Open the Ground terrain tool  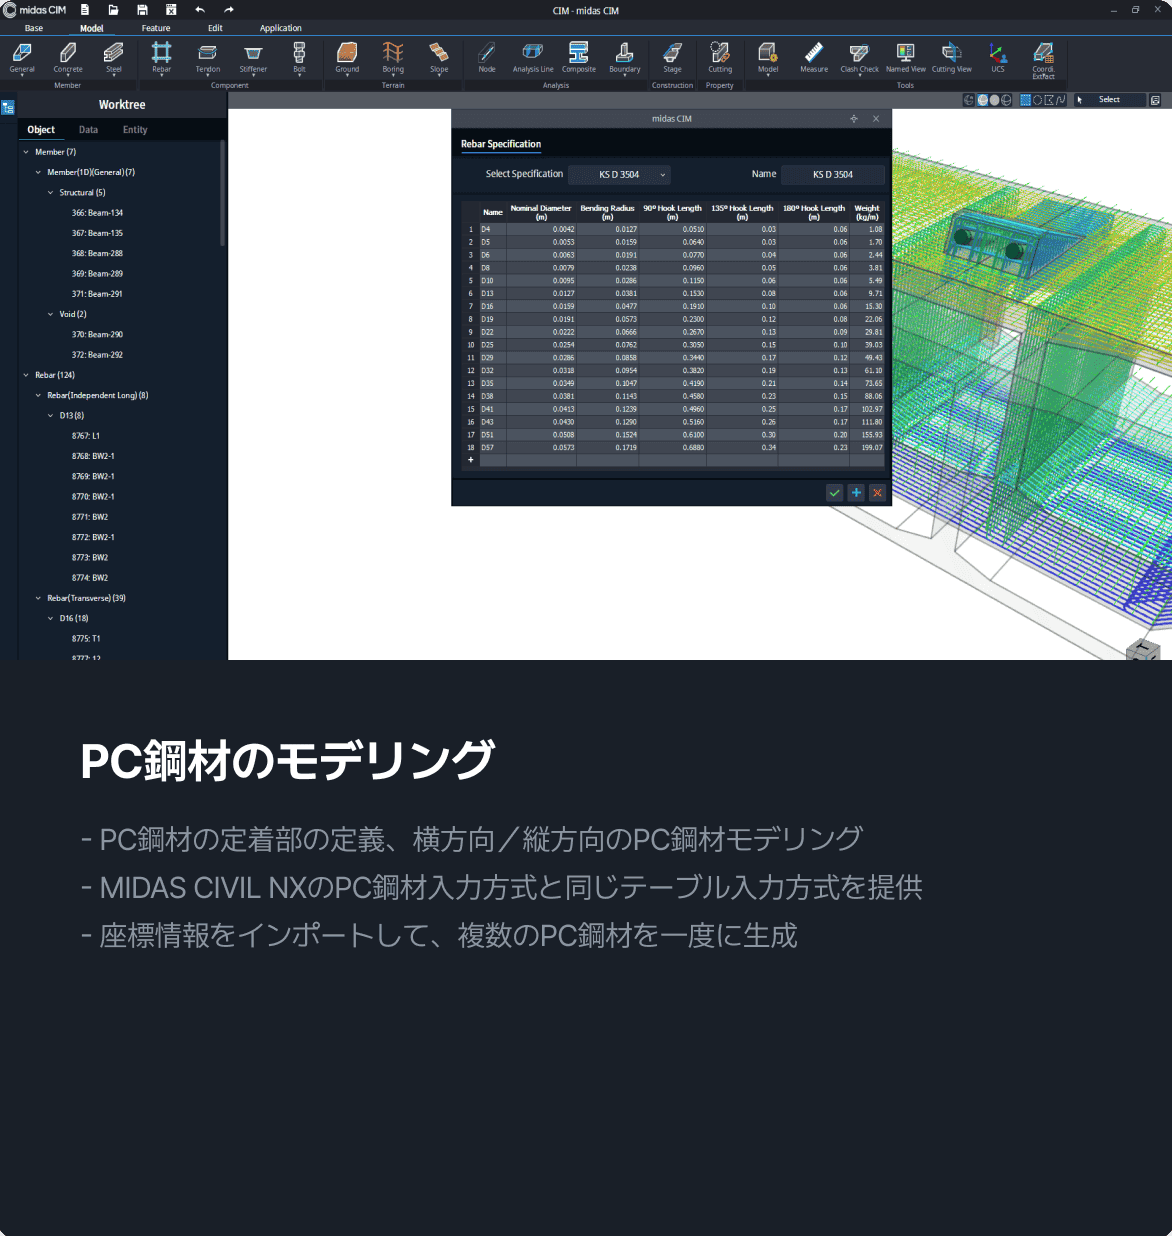point(347,58)
